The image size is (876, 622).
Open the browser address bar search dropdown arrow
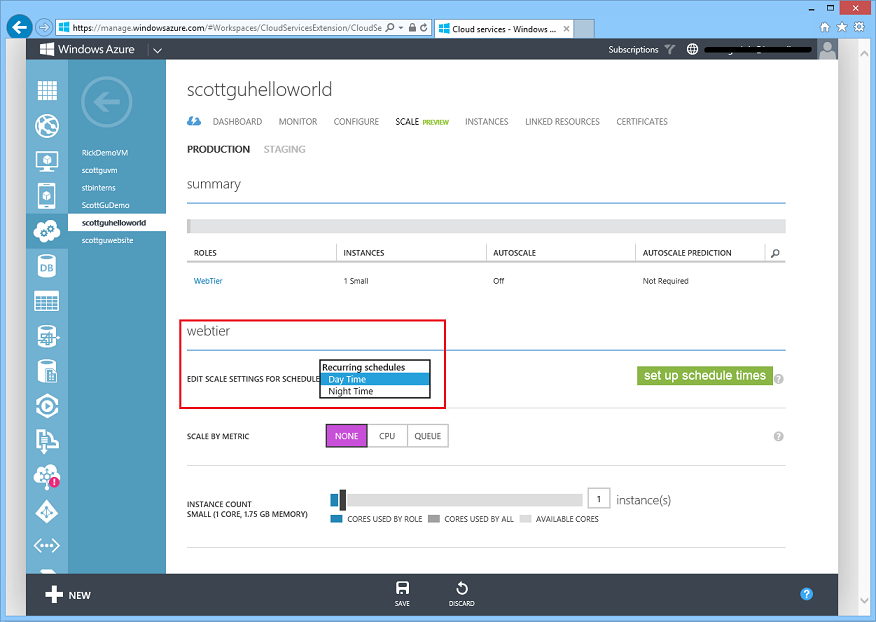[x=401, y=27]
